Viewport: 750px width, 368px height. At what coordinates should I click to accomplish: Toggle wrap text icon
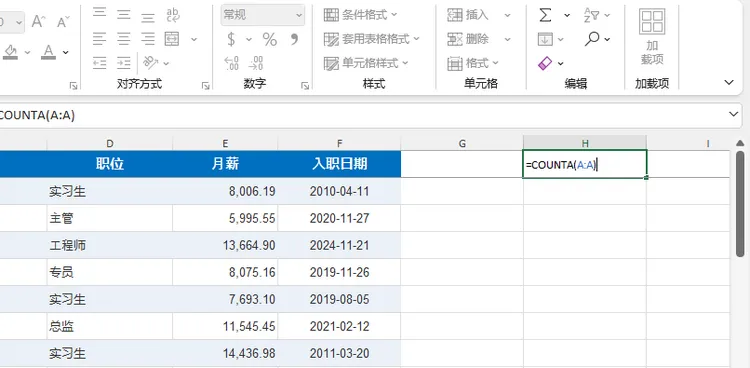pyautogui.click(x=173, y=14)
